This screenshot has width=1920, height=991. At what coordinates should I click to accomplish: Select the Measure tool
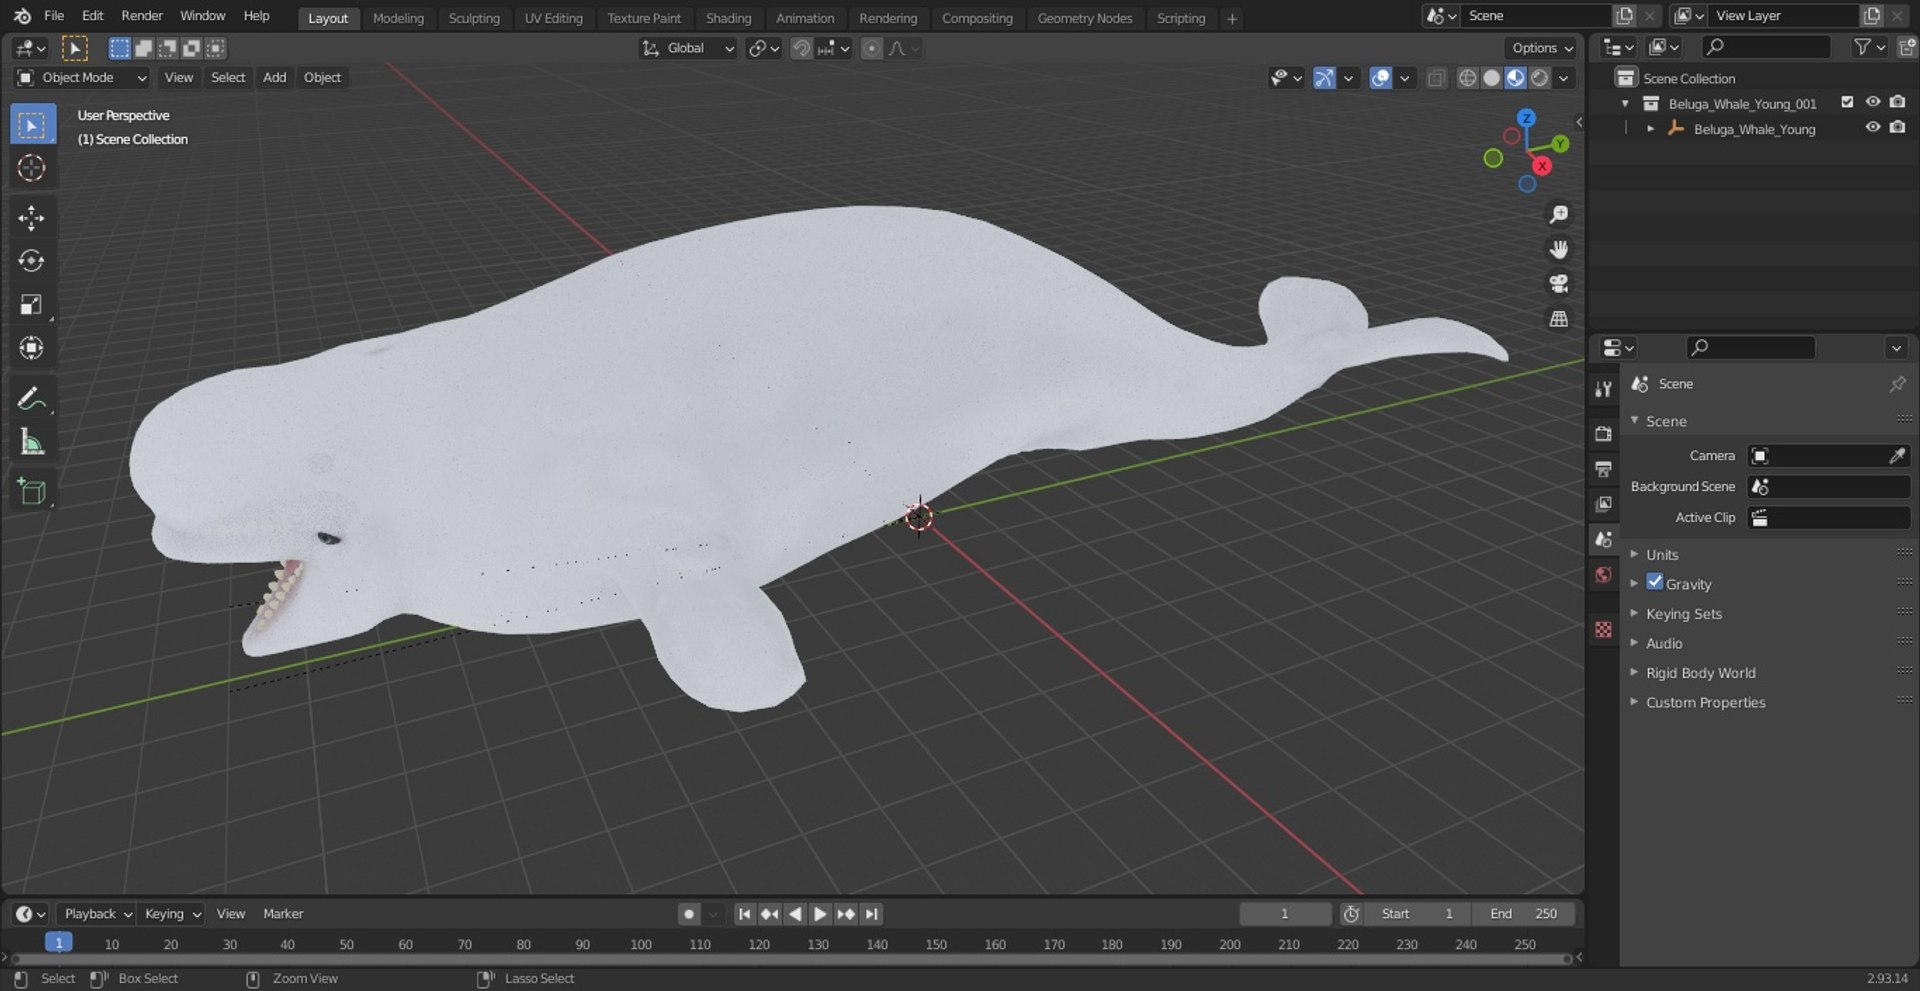click(32, 442)
